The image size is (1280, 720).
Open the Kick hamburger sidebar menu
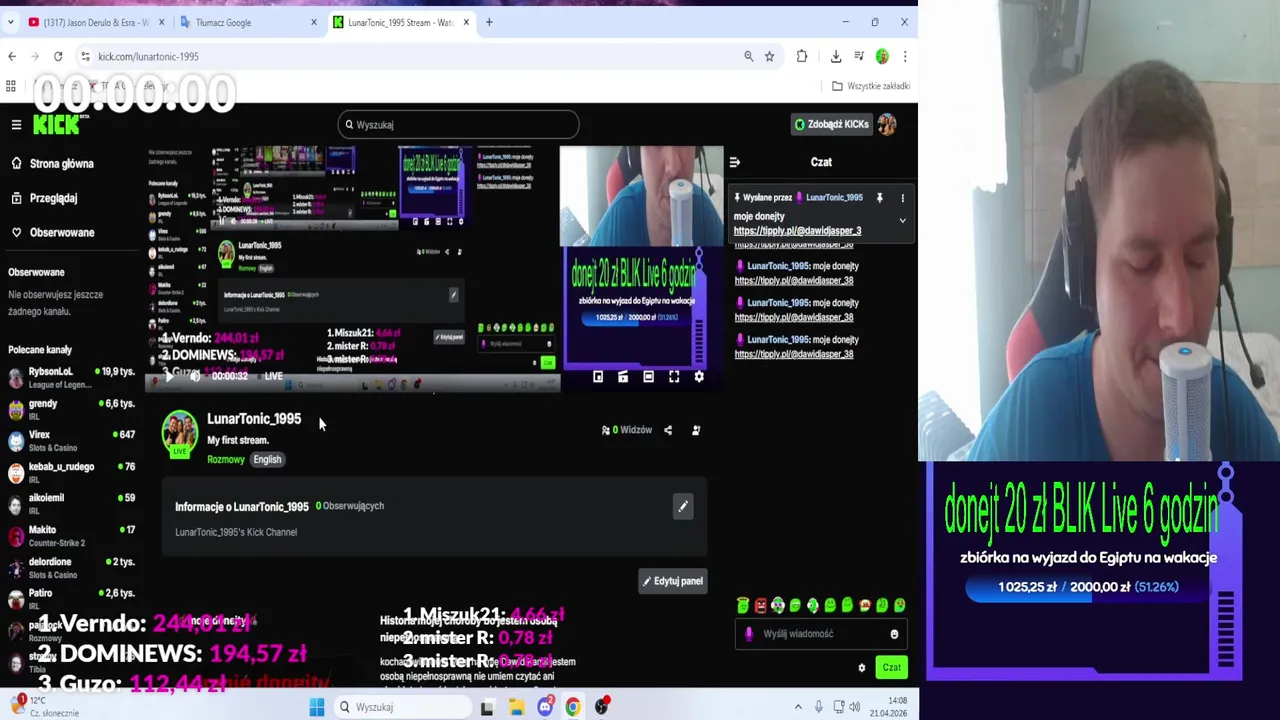16,124
